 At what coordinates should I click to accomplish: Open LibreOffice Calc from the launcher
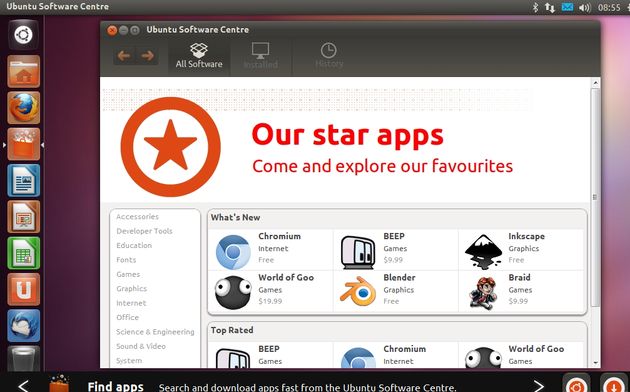tap(23, 253)
